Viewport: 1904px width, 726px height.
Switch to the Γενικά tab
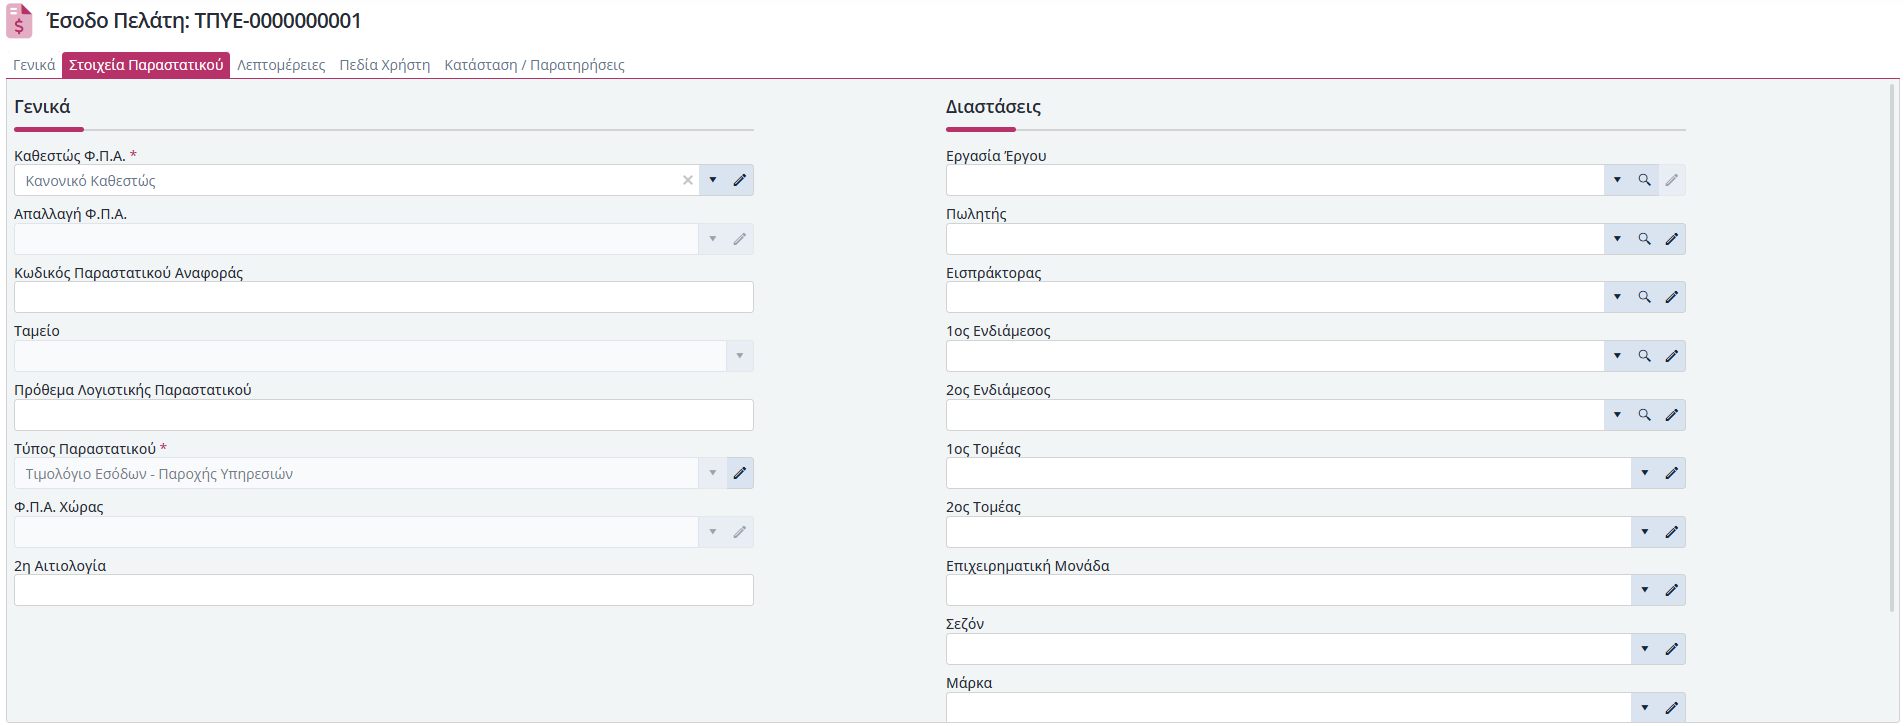click(x=34, y=65)
